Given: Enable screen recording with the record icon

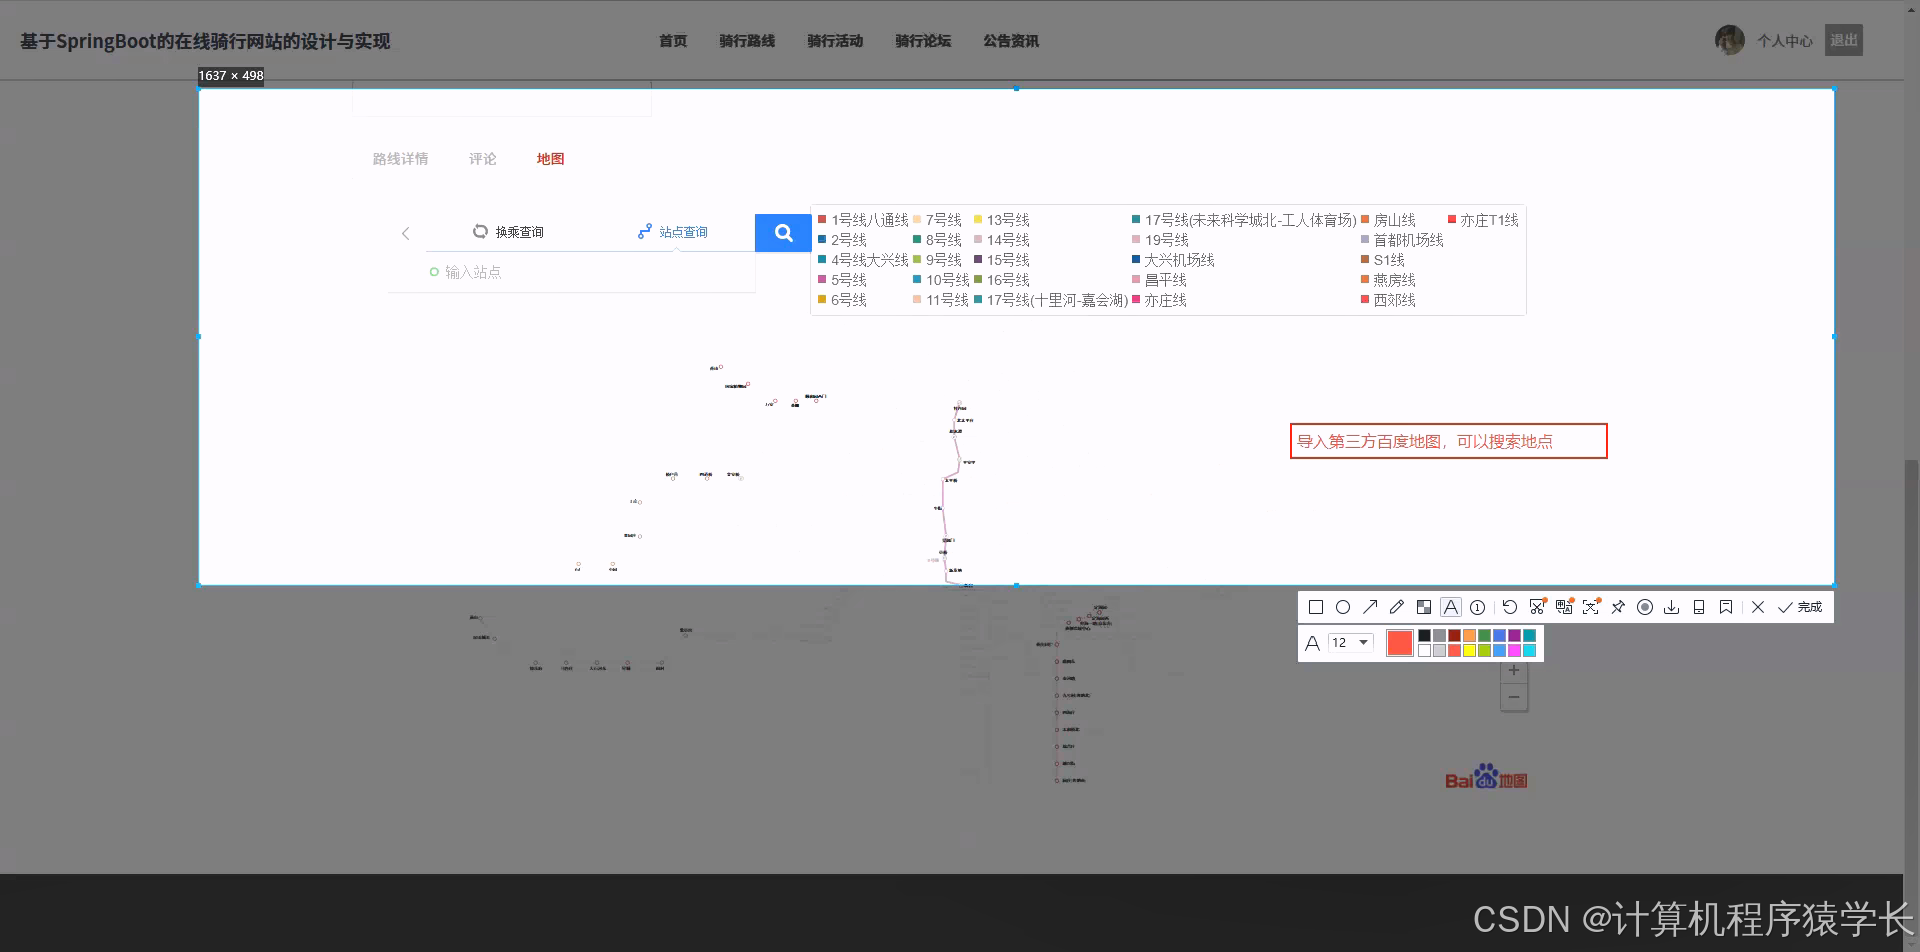Looking at the screenshot, I should click(1645, 607).
